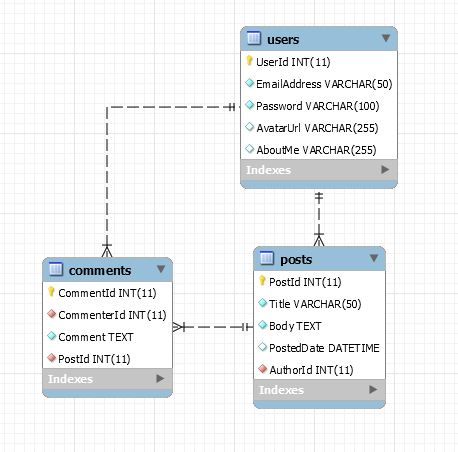Collapse the users table with header arrow
The image size is (458, 452).
click(386, 38)
